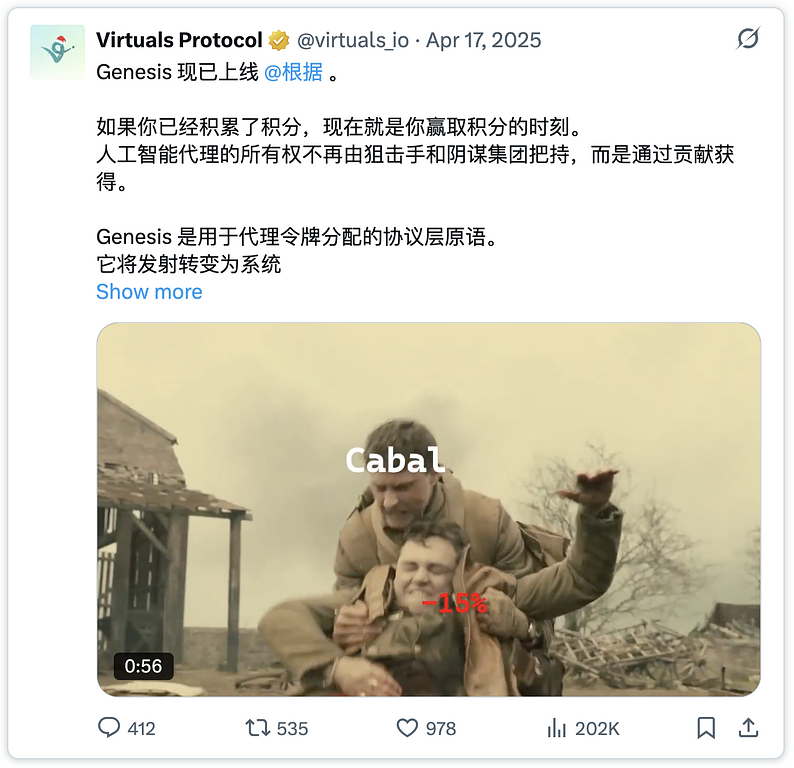This screenshot has width=794, height=768.
Task: Open view analytics bar chart icon
Action: click(x=557, y=728)
